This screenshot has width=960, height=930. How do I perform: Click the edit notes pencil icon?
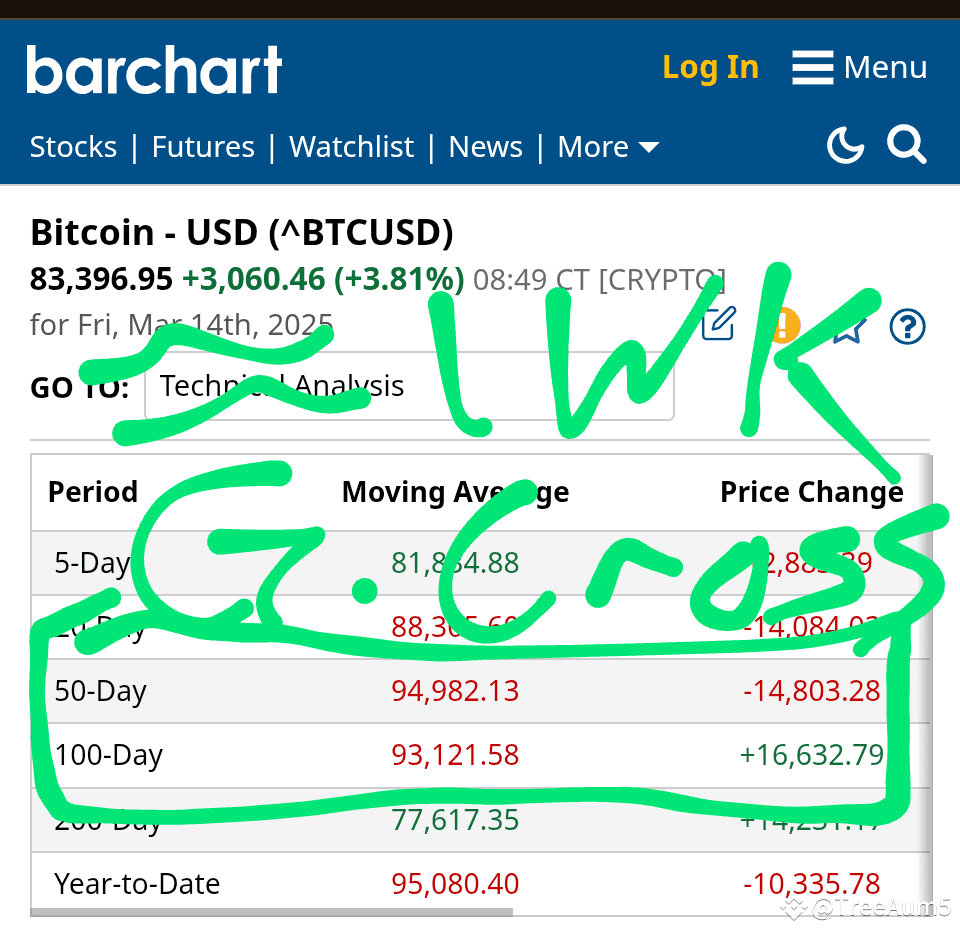coord(719,323)
